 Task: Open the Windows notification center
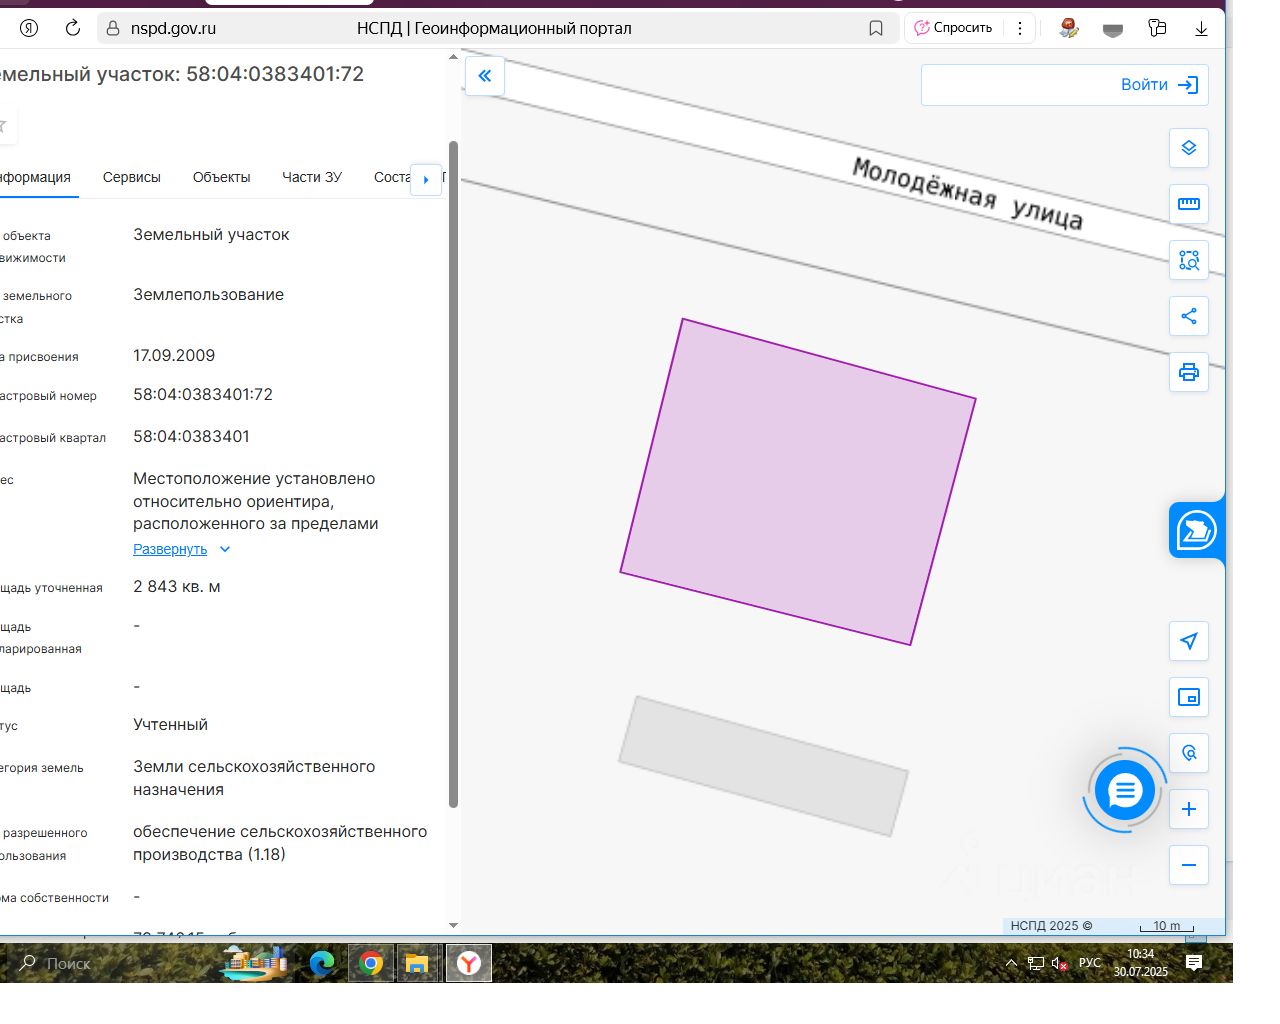(x=1194, y=963)
